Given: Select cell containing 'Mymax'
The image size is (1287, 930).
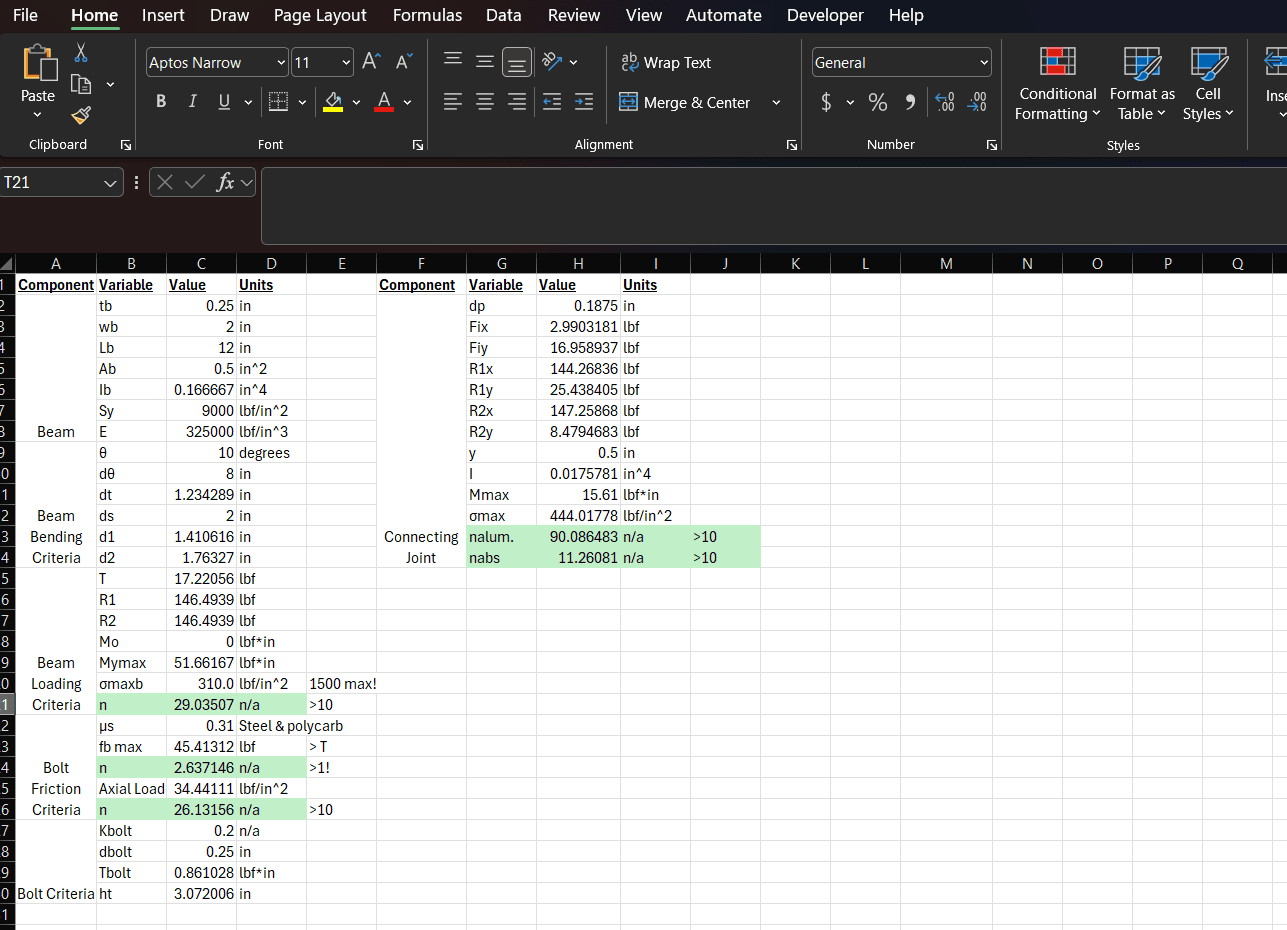Looking at the screenshot, I should tap(131, 662).
